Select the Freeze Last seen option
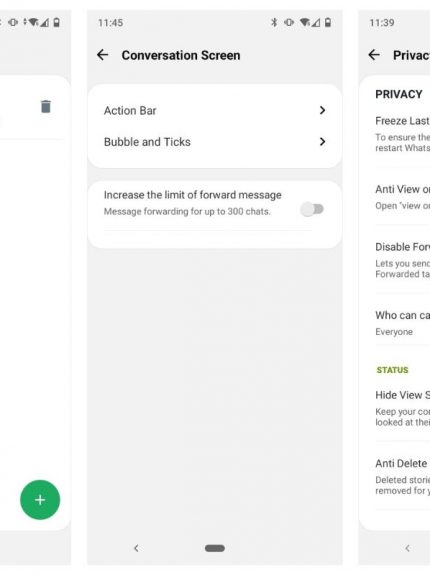Image resolution: width=430 pixels, height=575 pixels. coord(402,134)
